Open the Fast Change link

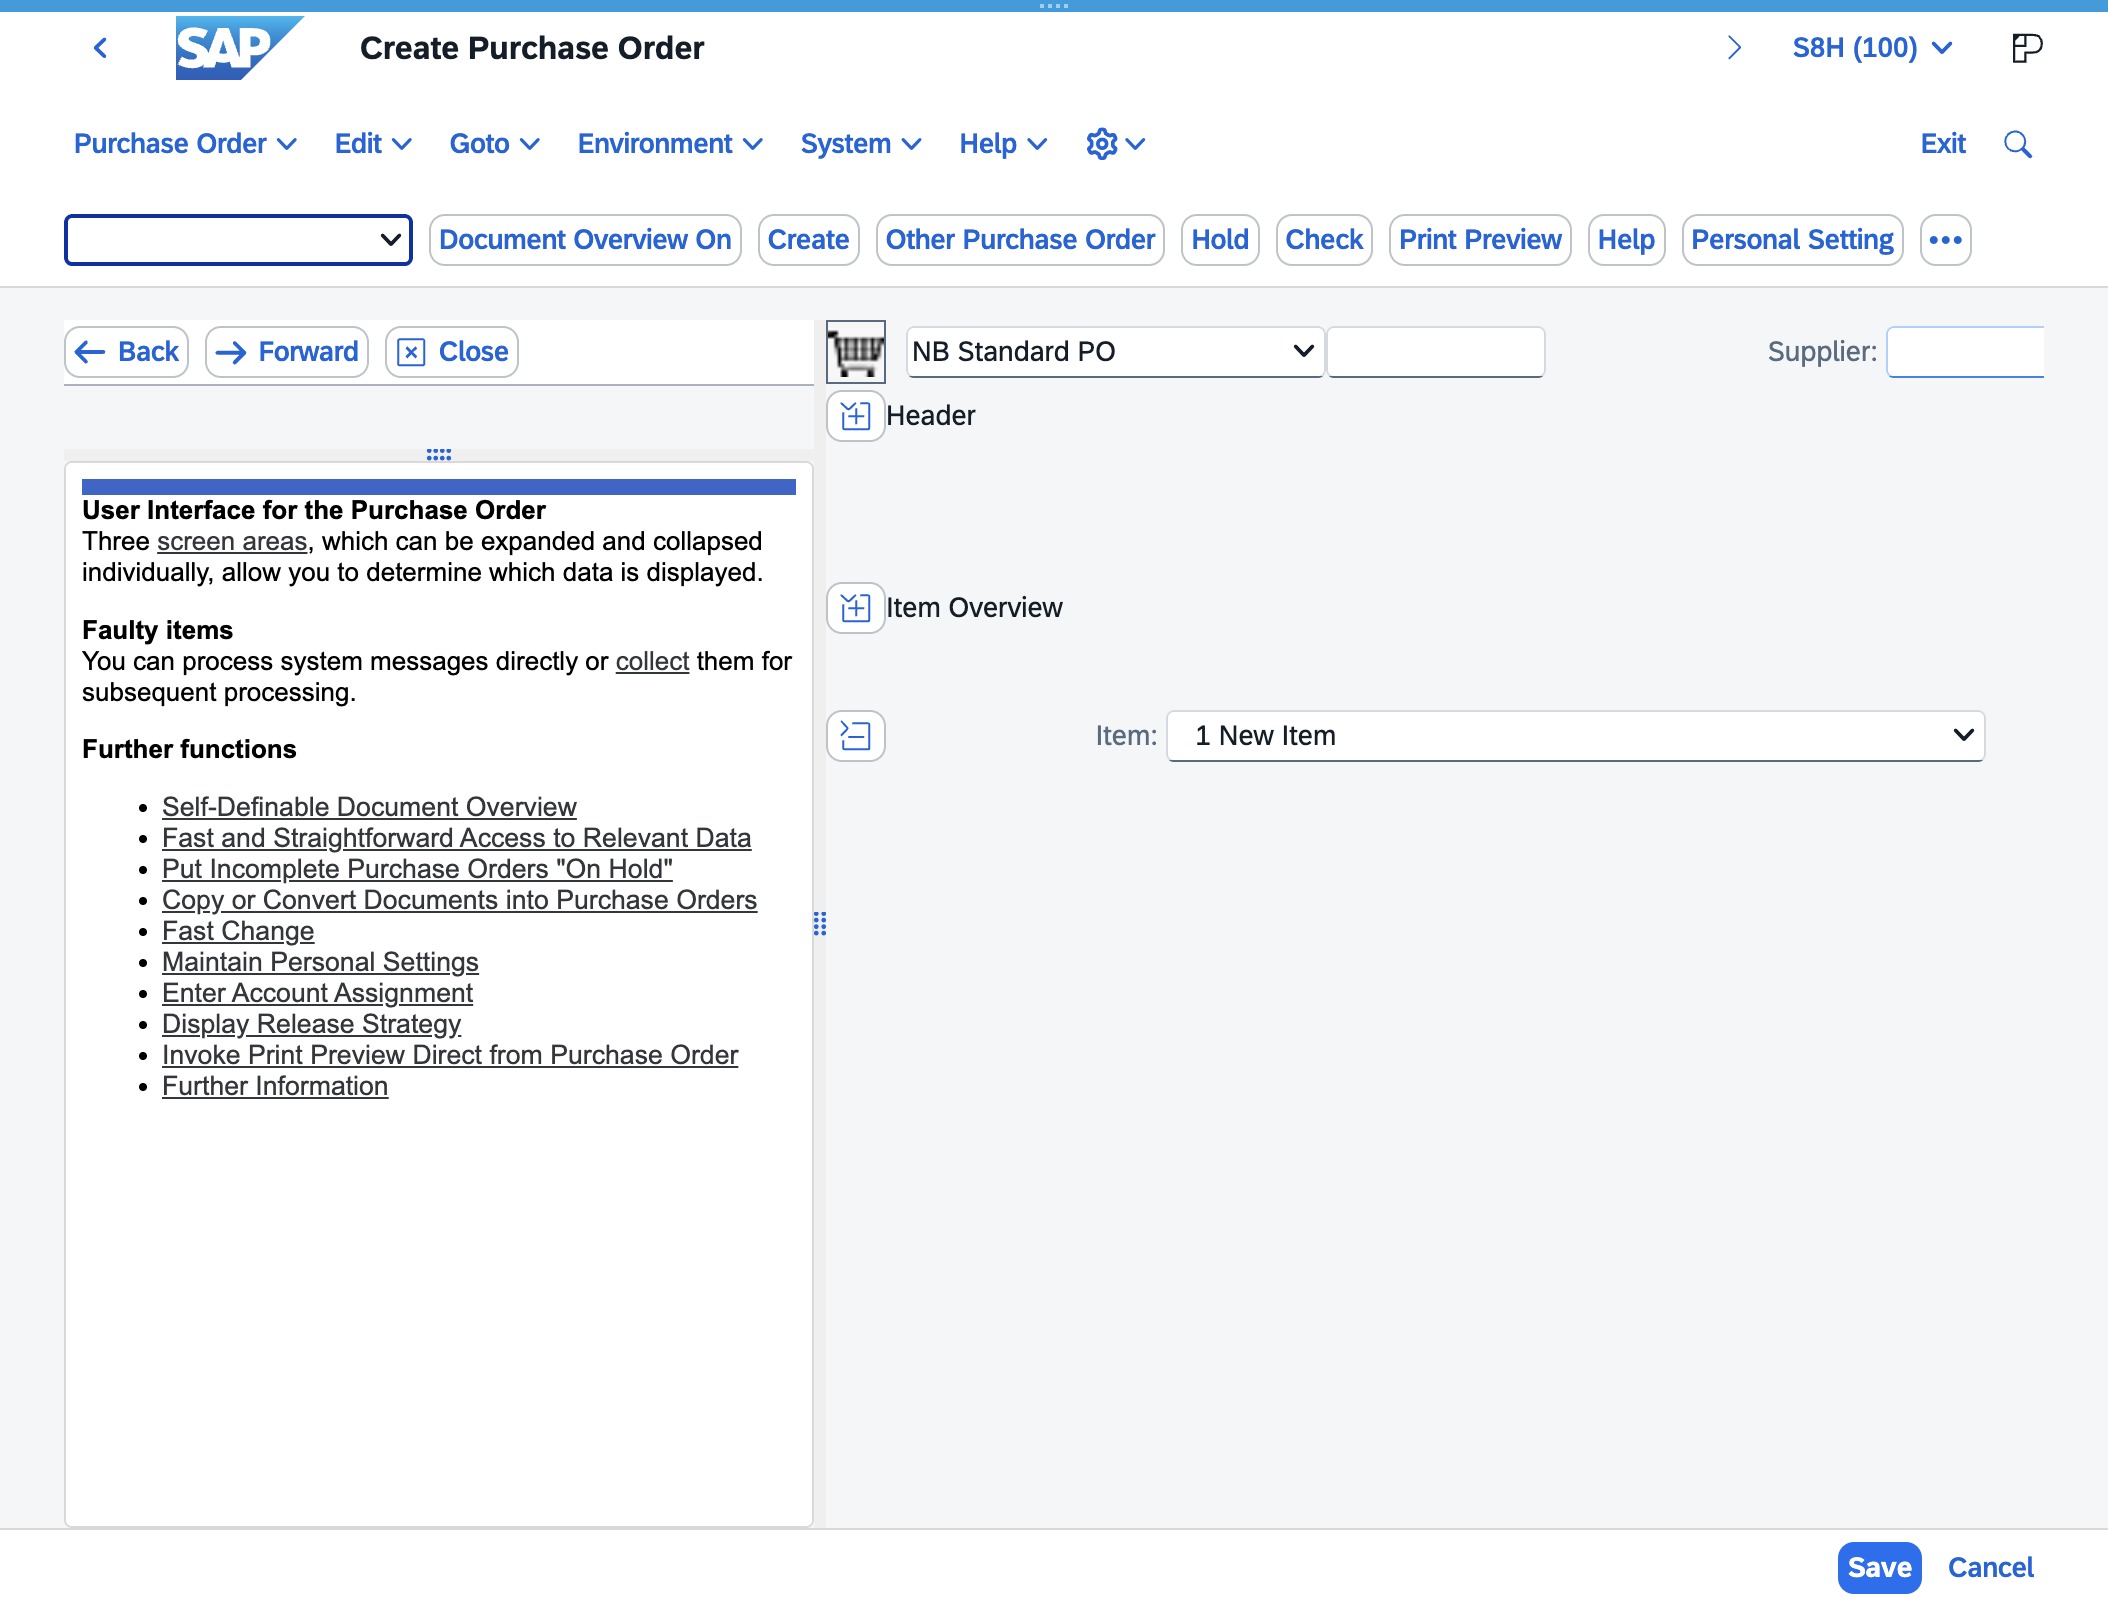(x=238, y=931)
